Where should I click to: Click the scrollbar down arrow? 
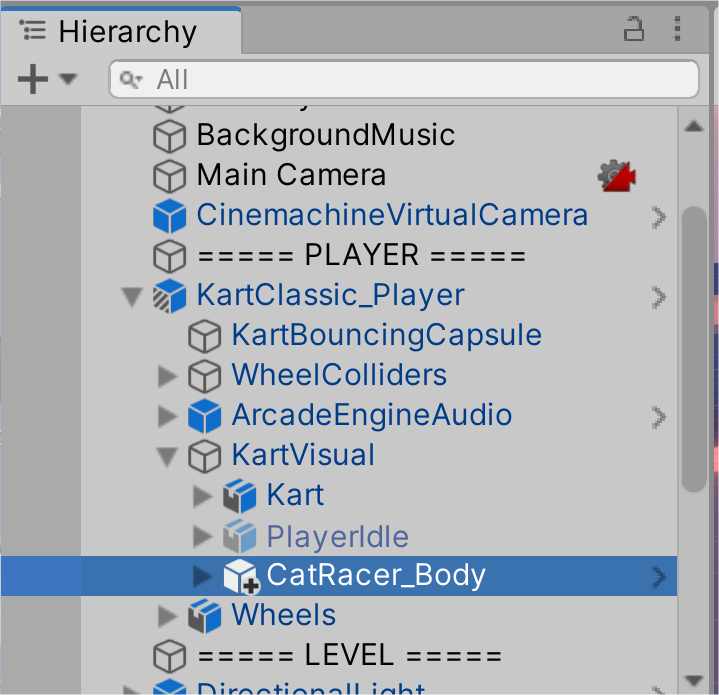pyautogui.click(x=693, y=680)
